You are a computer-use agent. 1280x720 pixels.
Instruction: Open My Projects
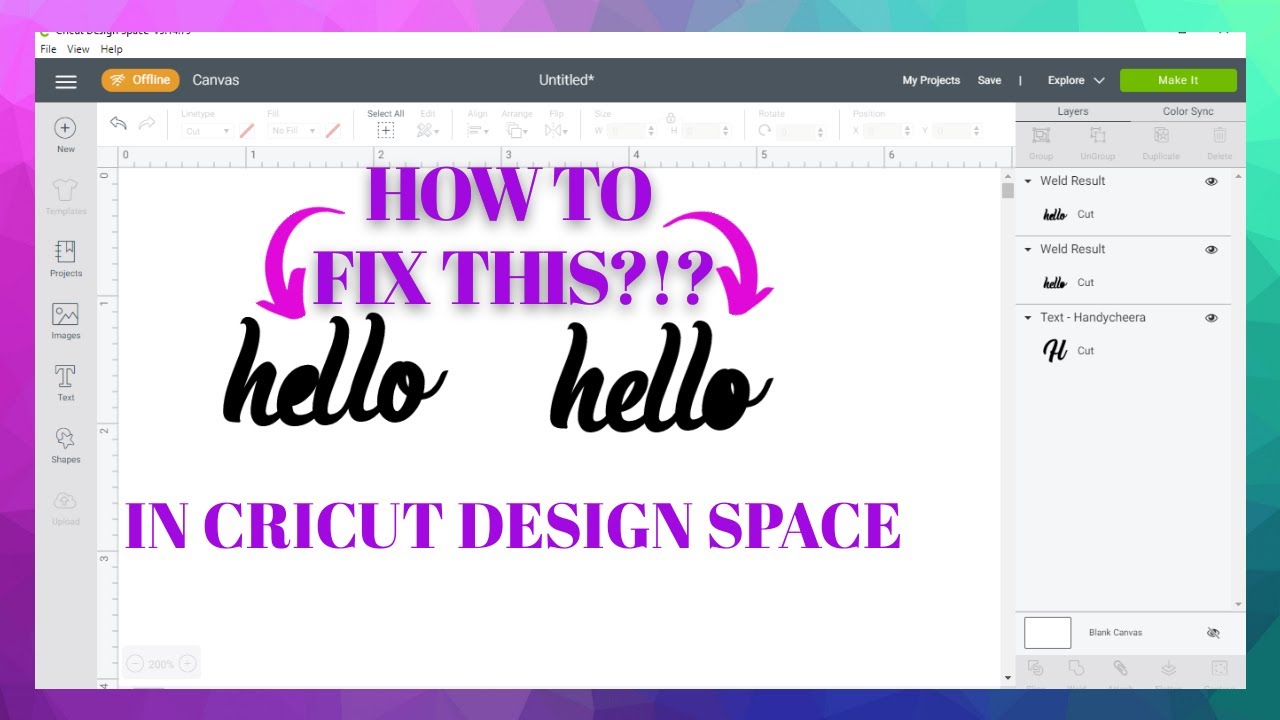pos(931,81)
